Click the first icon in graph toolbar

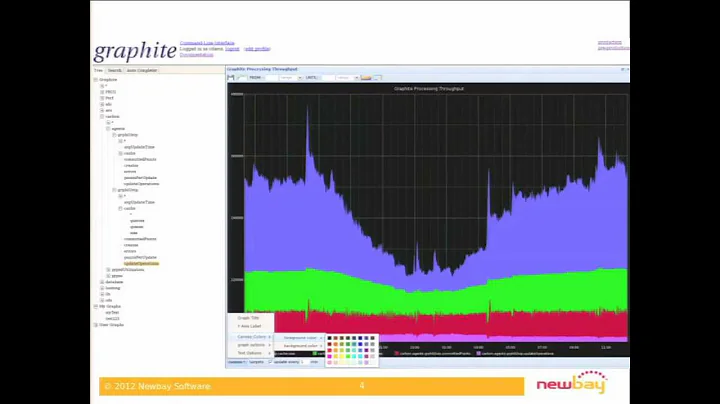click(231, 78)
